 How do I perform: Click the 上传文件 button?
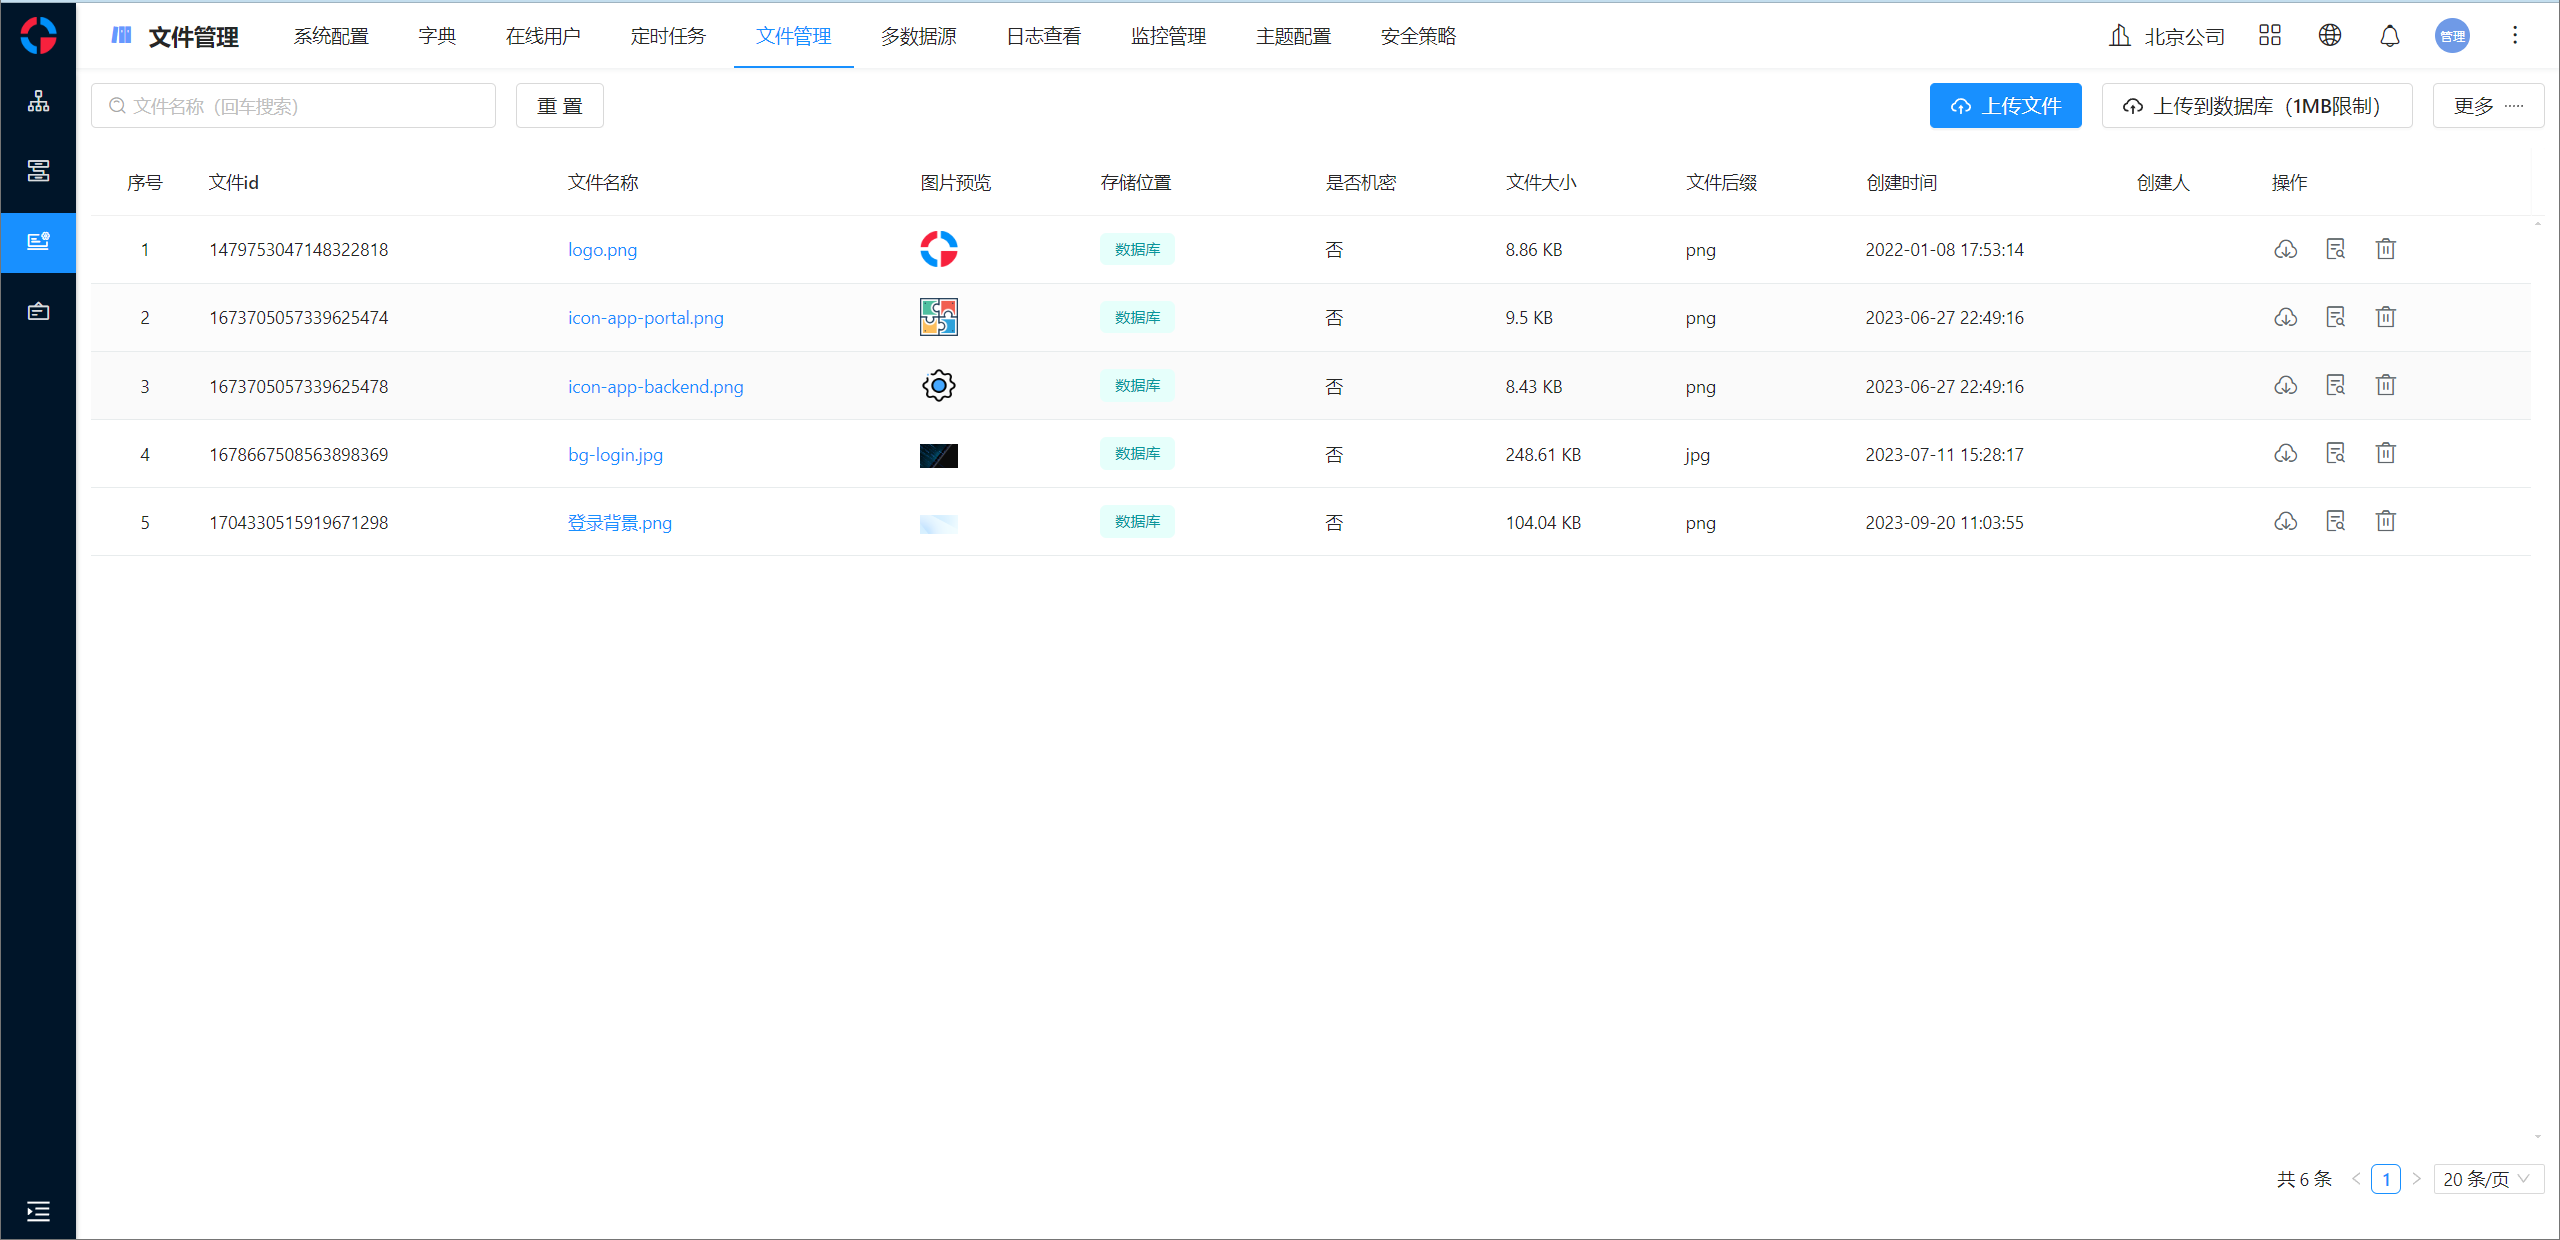tap(2005, 106)
